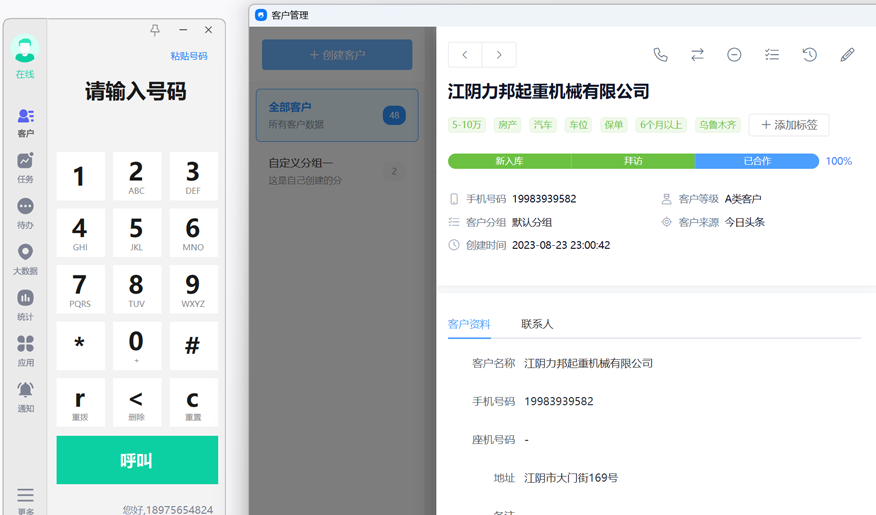Click the 客户管理 window app icon
Image resolution: width=876 pixels, height=515 pixels.
tap(261, 15)
